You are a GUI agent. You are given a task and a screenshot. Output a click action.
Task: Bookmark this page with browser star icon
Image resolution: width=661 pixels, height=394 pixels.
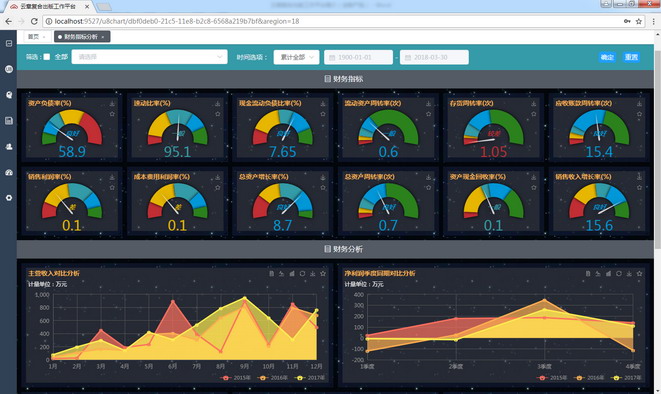click(639, 21)
